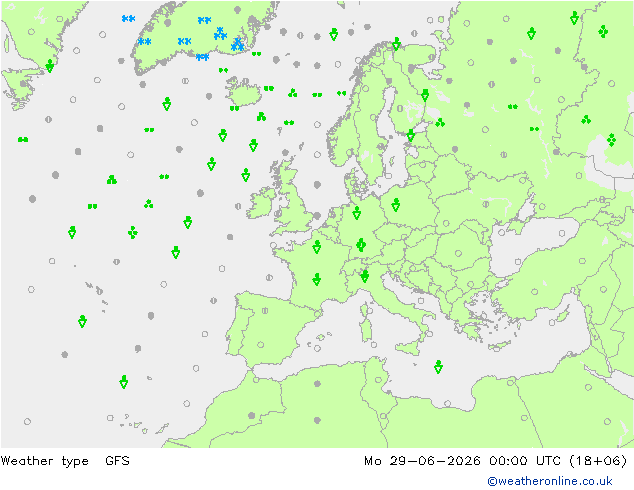This screenshot has height=490, width=634.
Task: Select the open circle over Romania
Action: click(458, 253)
